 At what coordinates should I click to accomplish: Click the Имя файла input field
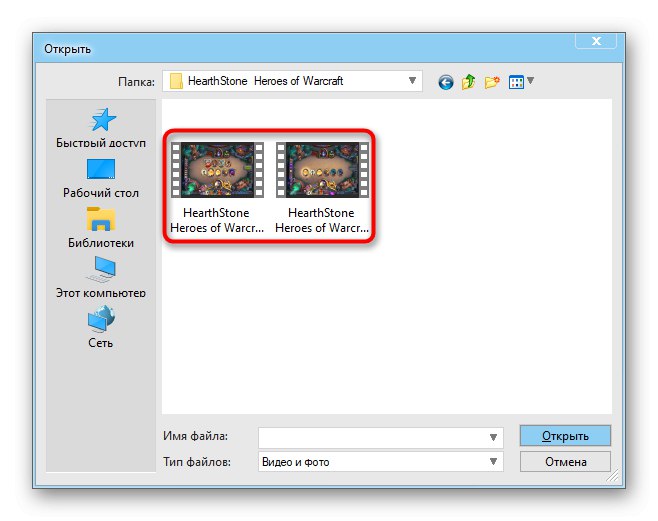381,438
